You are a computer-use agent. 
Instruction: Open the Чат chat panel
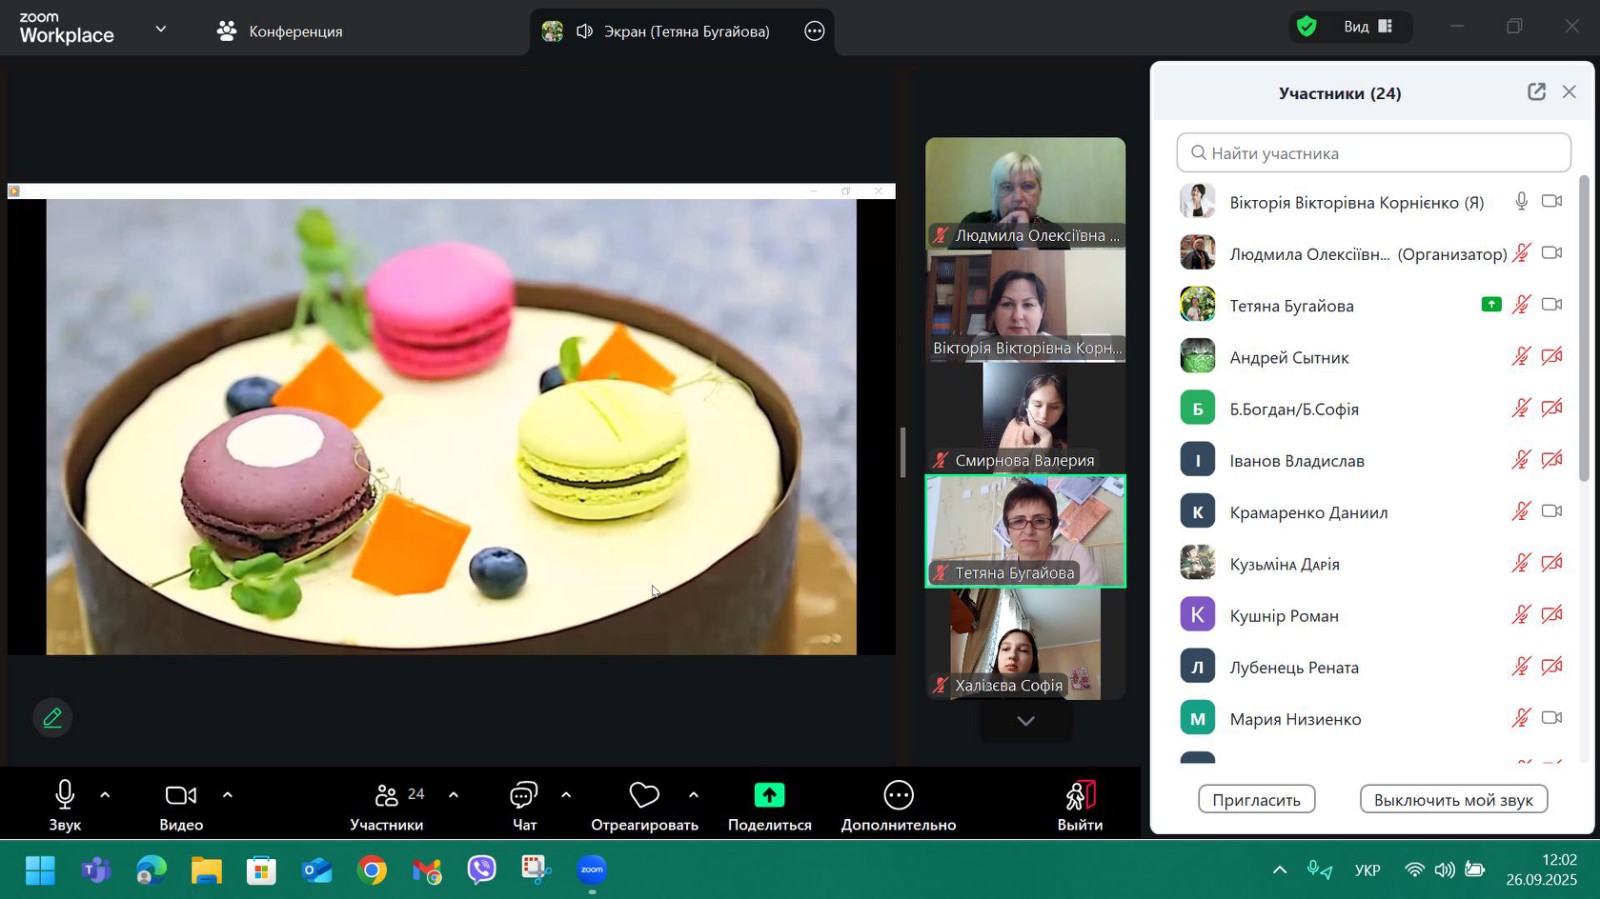(524, 796)
